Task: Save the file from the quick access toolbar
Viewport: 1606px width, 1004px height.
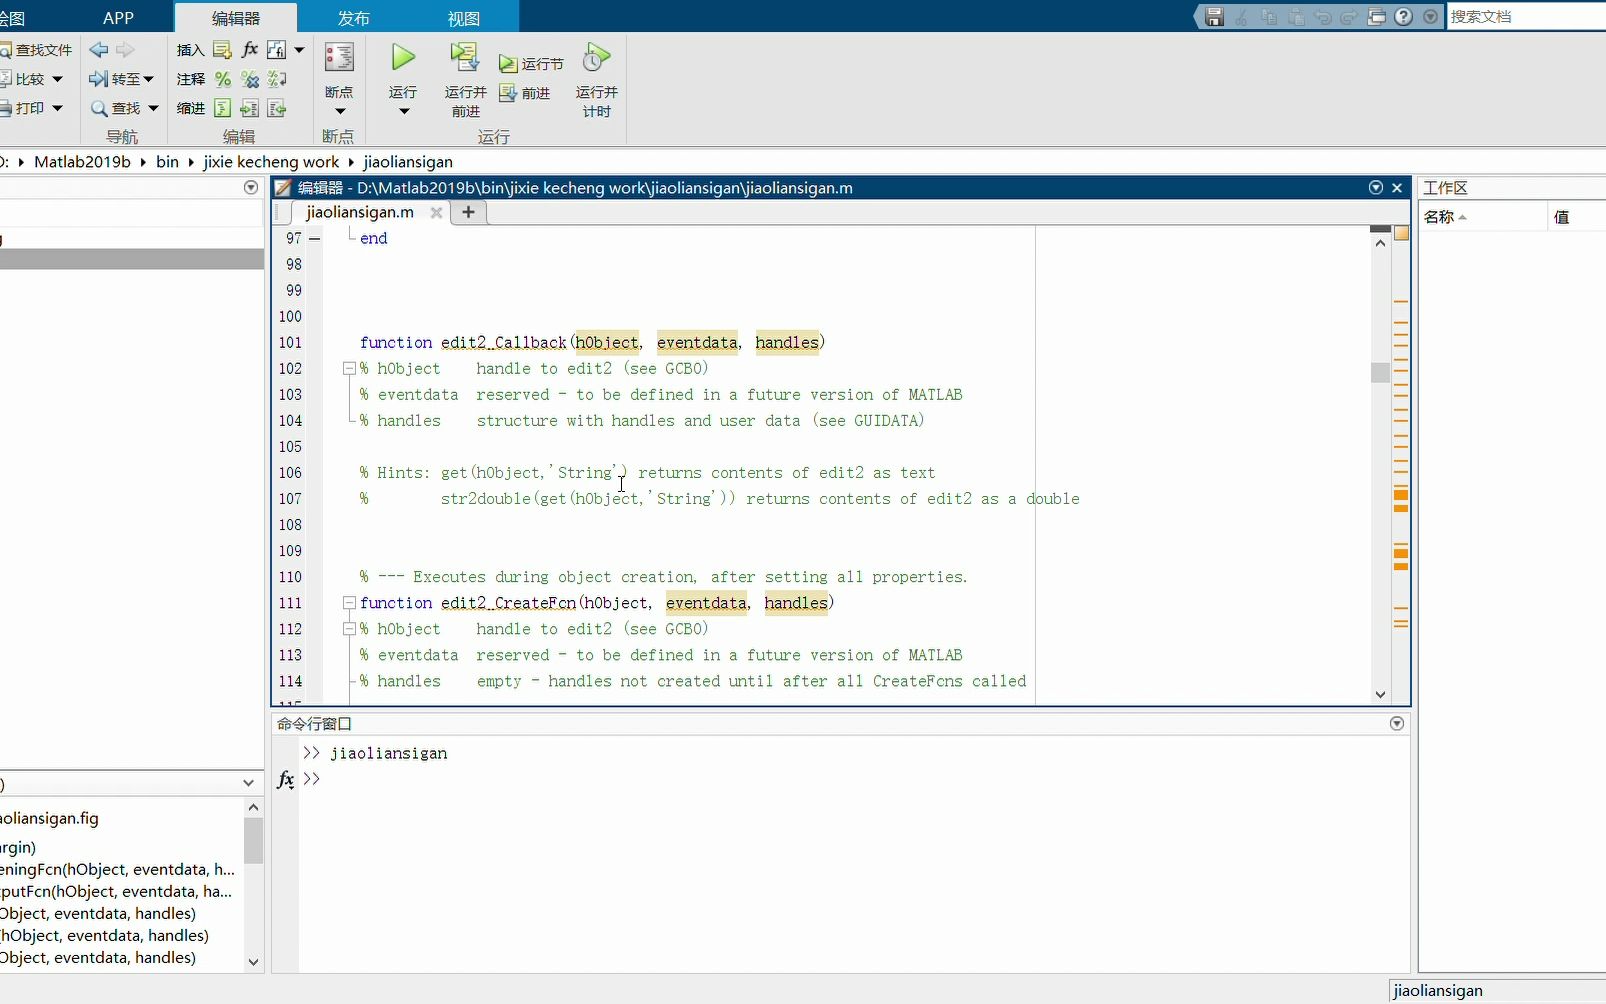Action: (x=1213, y=16)
